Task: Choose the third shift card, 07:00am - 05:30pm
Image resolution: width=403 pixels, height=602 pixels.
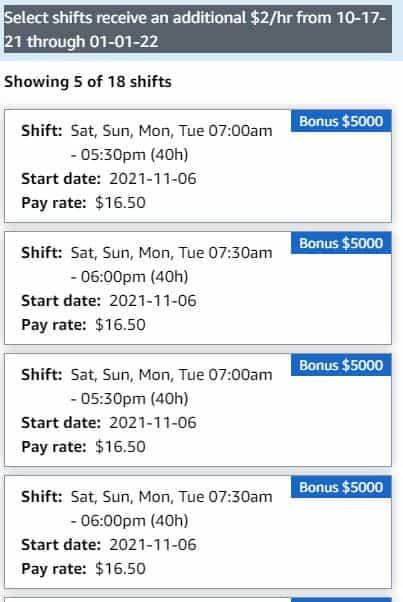Action: click(198, 410)
